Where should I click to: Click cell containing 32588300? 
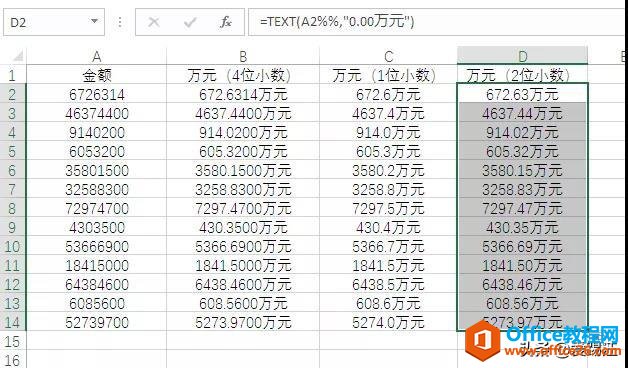pos(97,189)
